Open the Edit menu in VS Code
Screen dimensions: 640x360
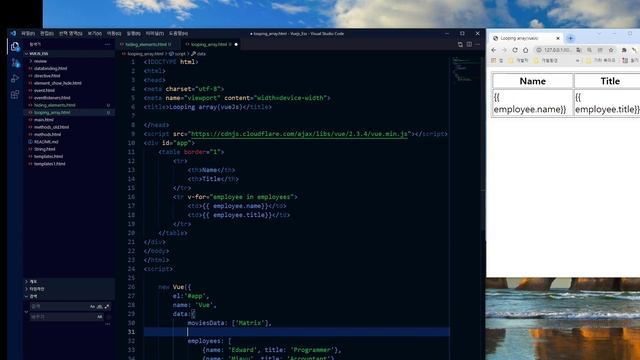pyautogui.click(x=47, y=33)
